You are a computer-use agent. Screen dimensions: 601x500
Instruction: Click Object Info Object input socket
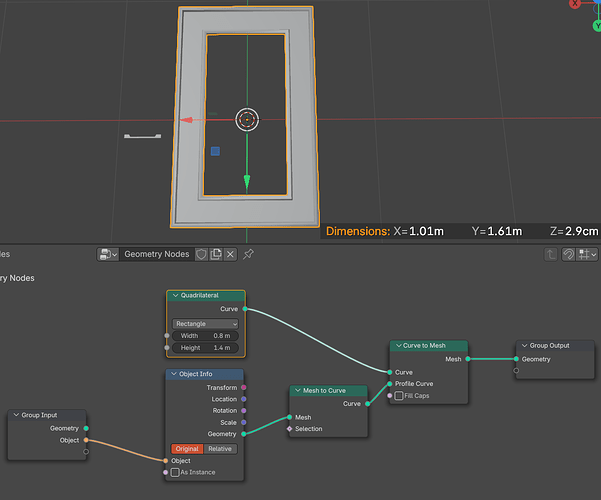tap(166, 461)
